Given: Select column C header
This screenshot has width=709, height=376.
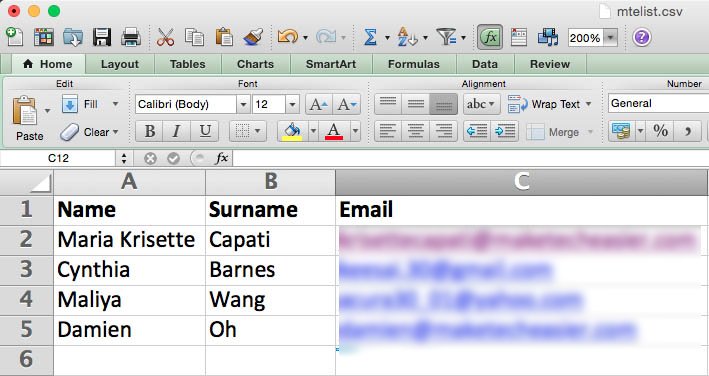Looking at the screenshot, I should [521, 182].
